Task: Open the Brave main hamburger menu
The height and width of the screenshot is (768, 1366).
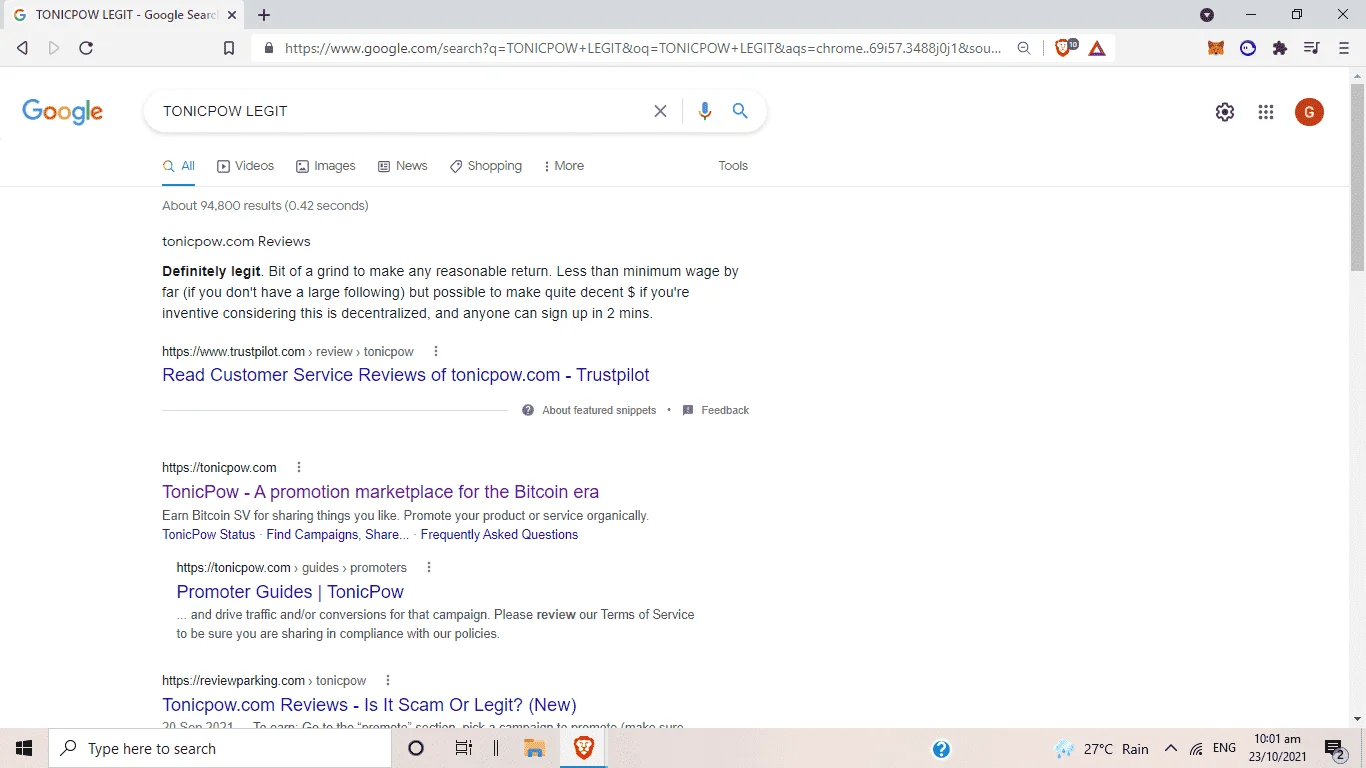Action: tap(1343, 48)
